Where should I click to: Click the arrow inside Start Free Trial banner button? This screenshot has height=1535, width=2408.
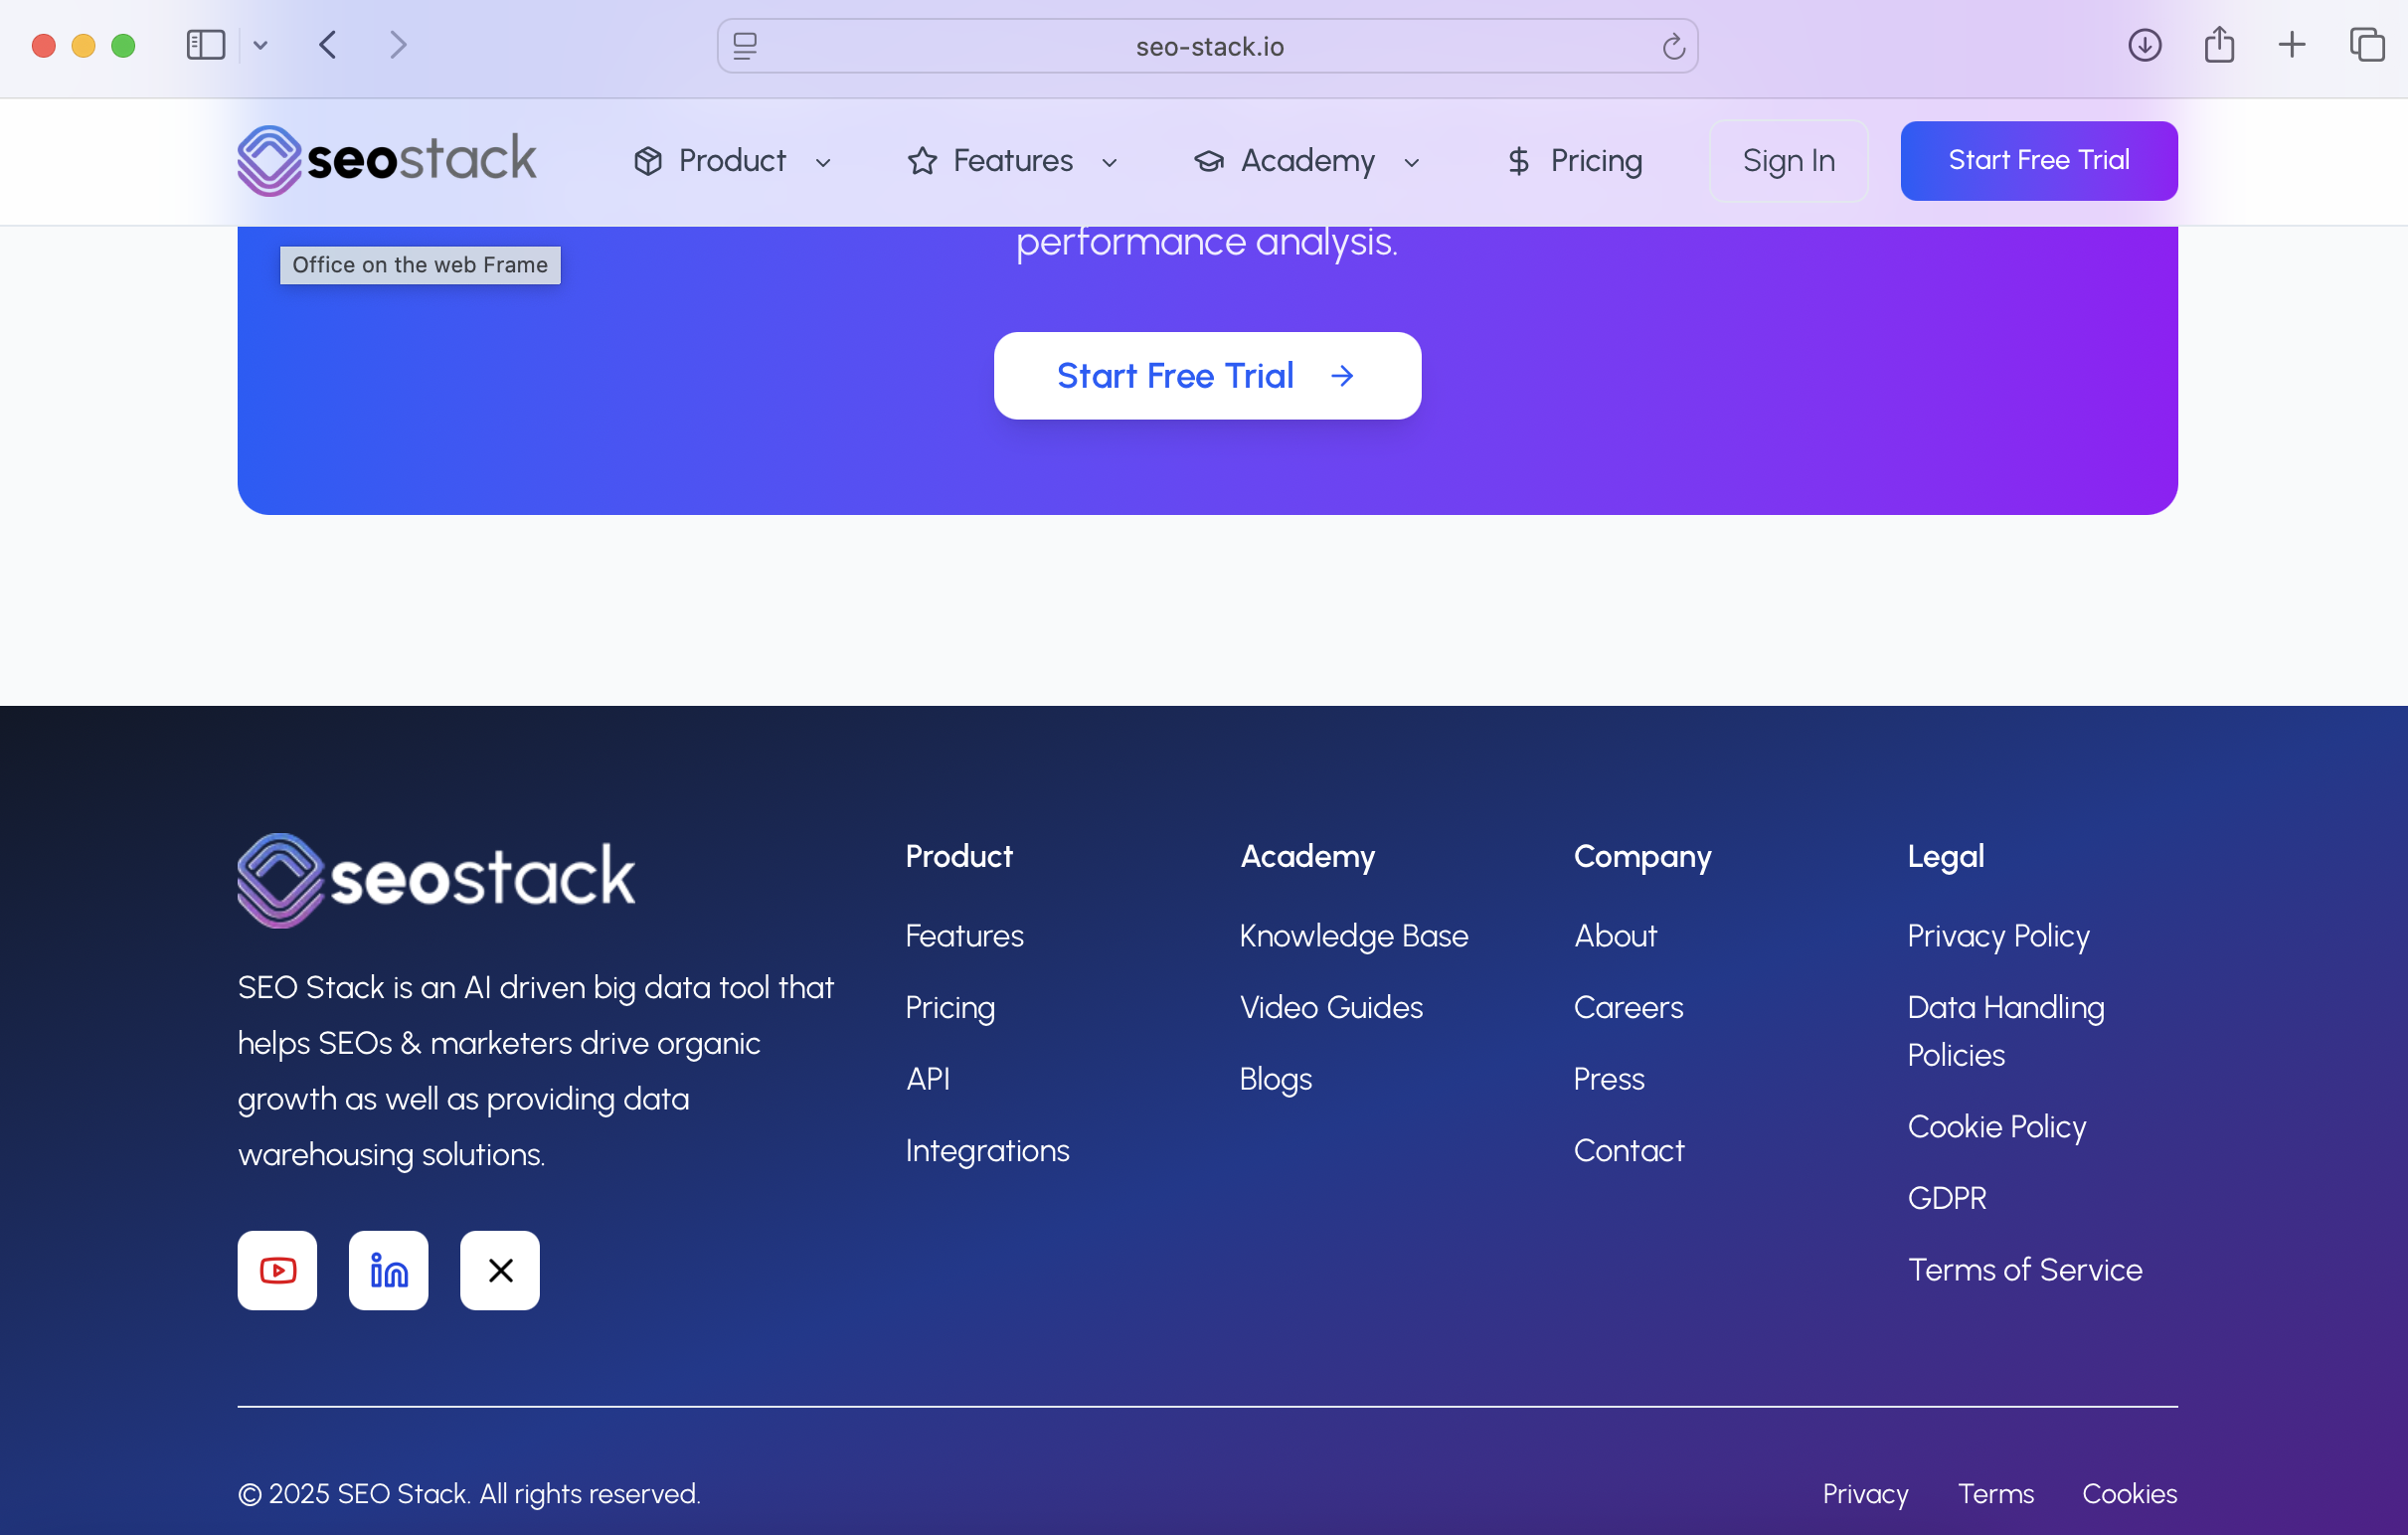pos(1342,376)
